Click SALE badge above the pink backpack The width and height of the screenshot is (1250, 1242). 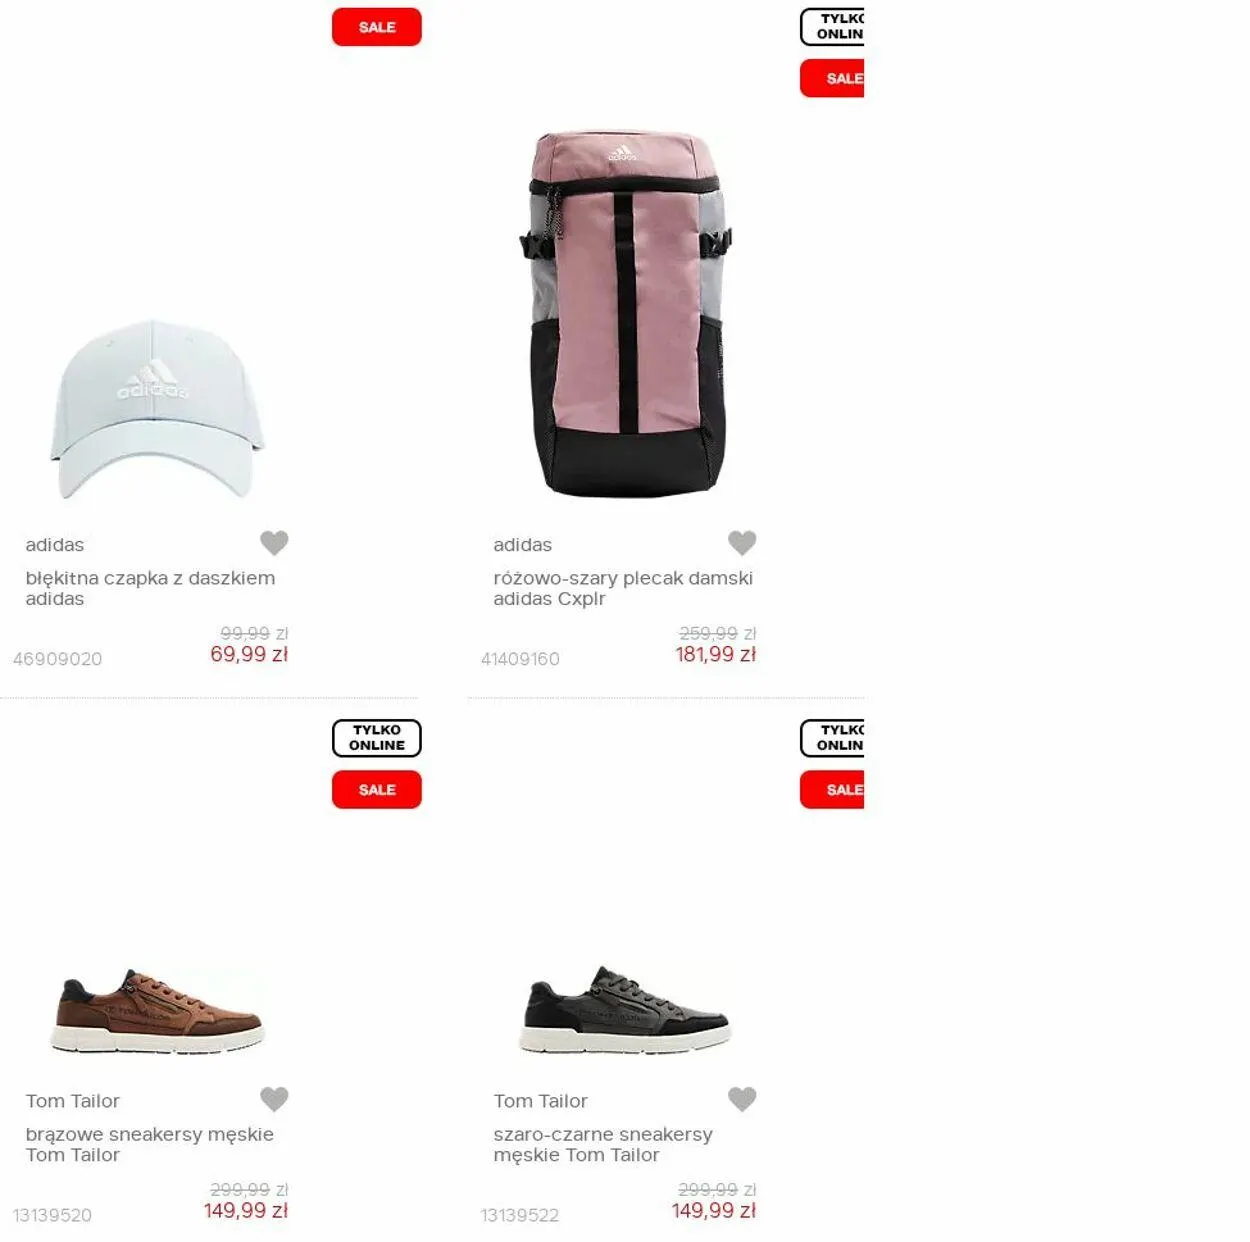pyautogui.click(x=832, y=78)
